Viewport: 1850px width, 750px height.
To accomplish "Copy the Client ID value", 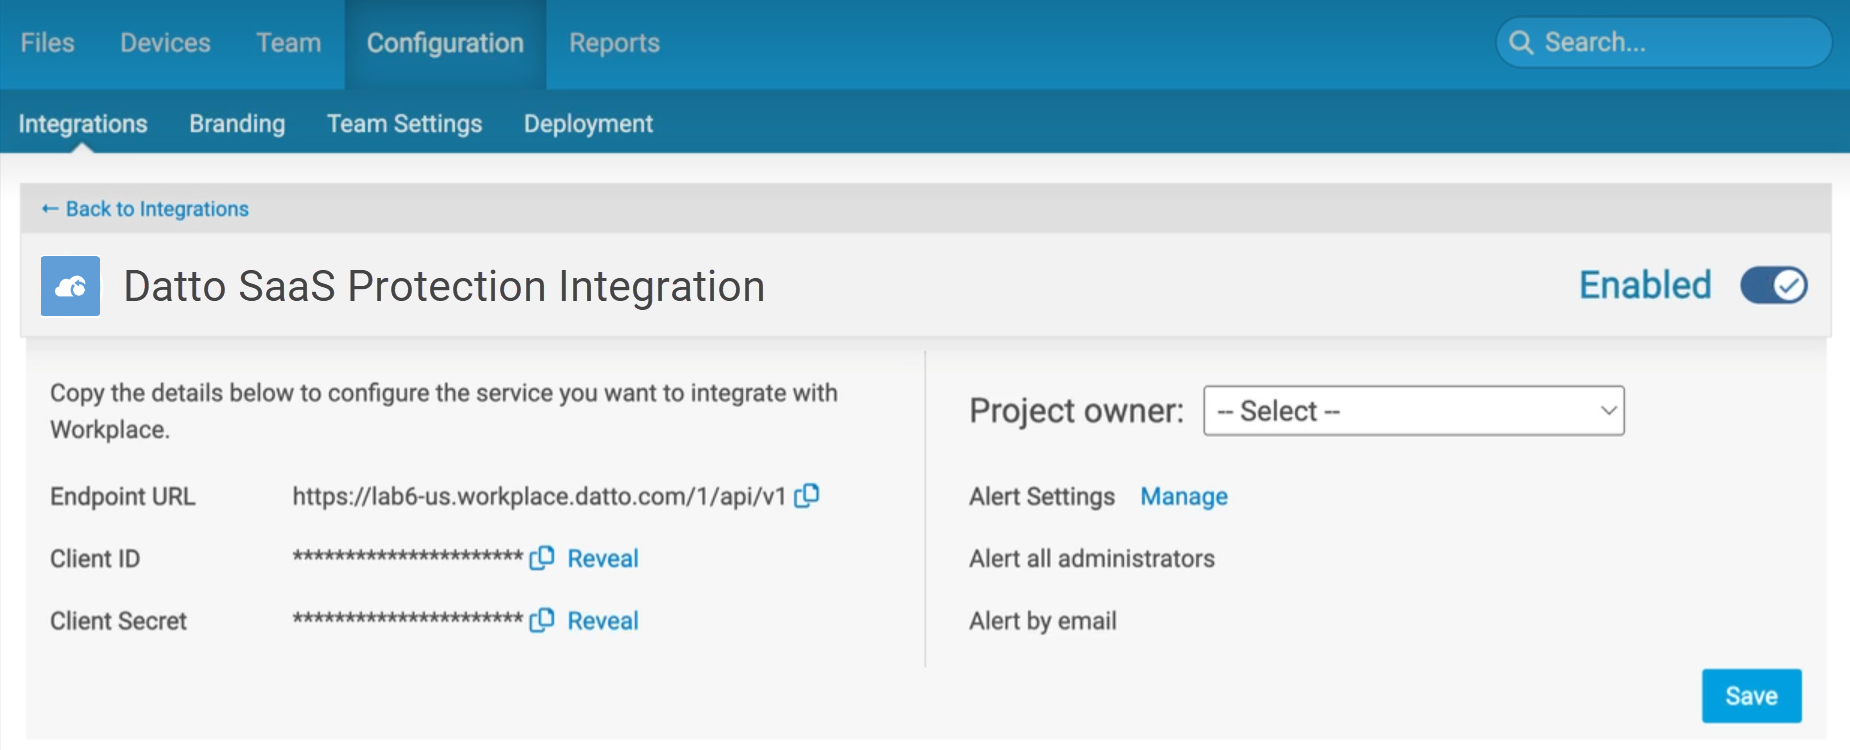I will tap(542, 558).
